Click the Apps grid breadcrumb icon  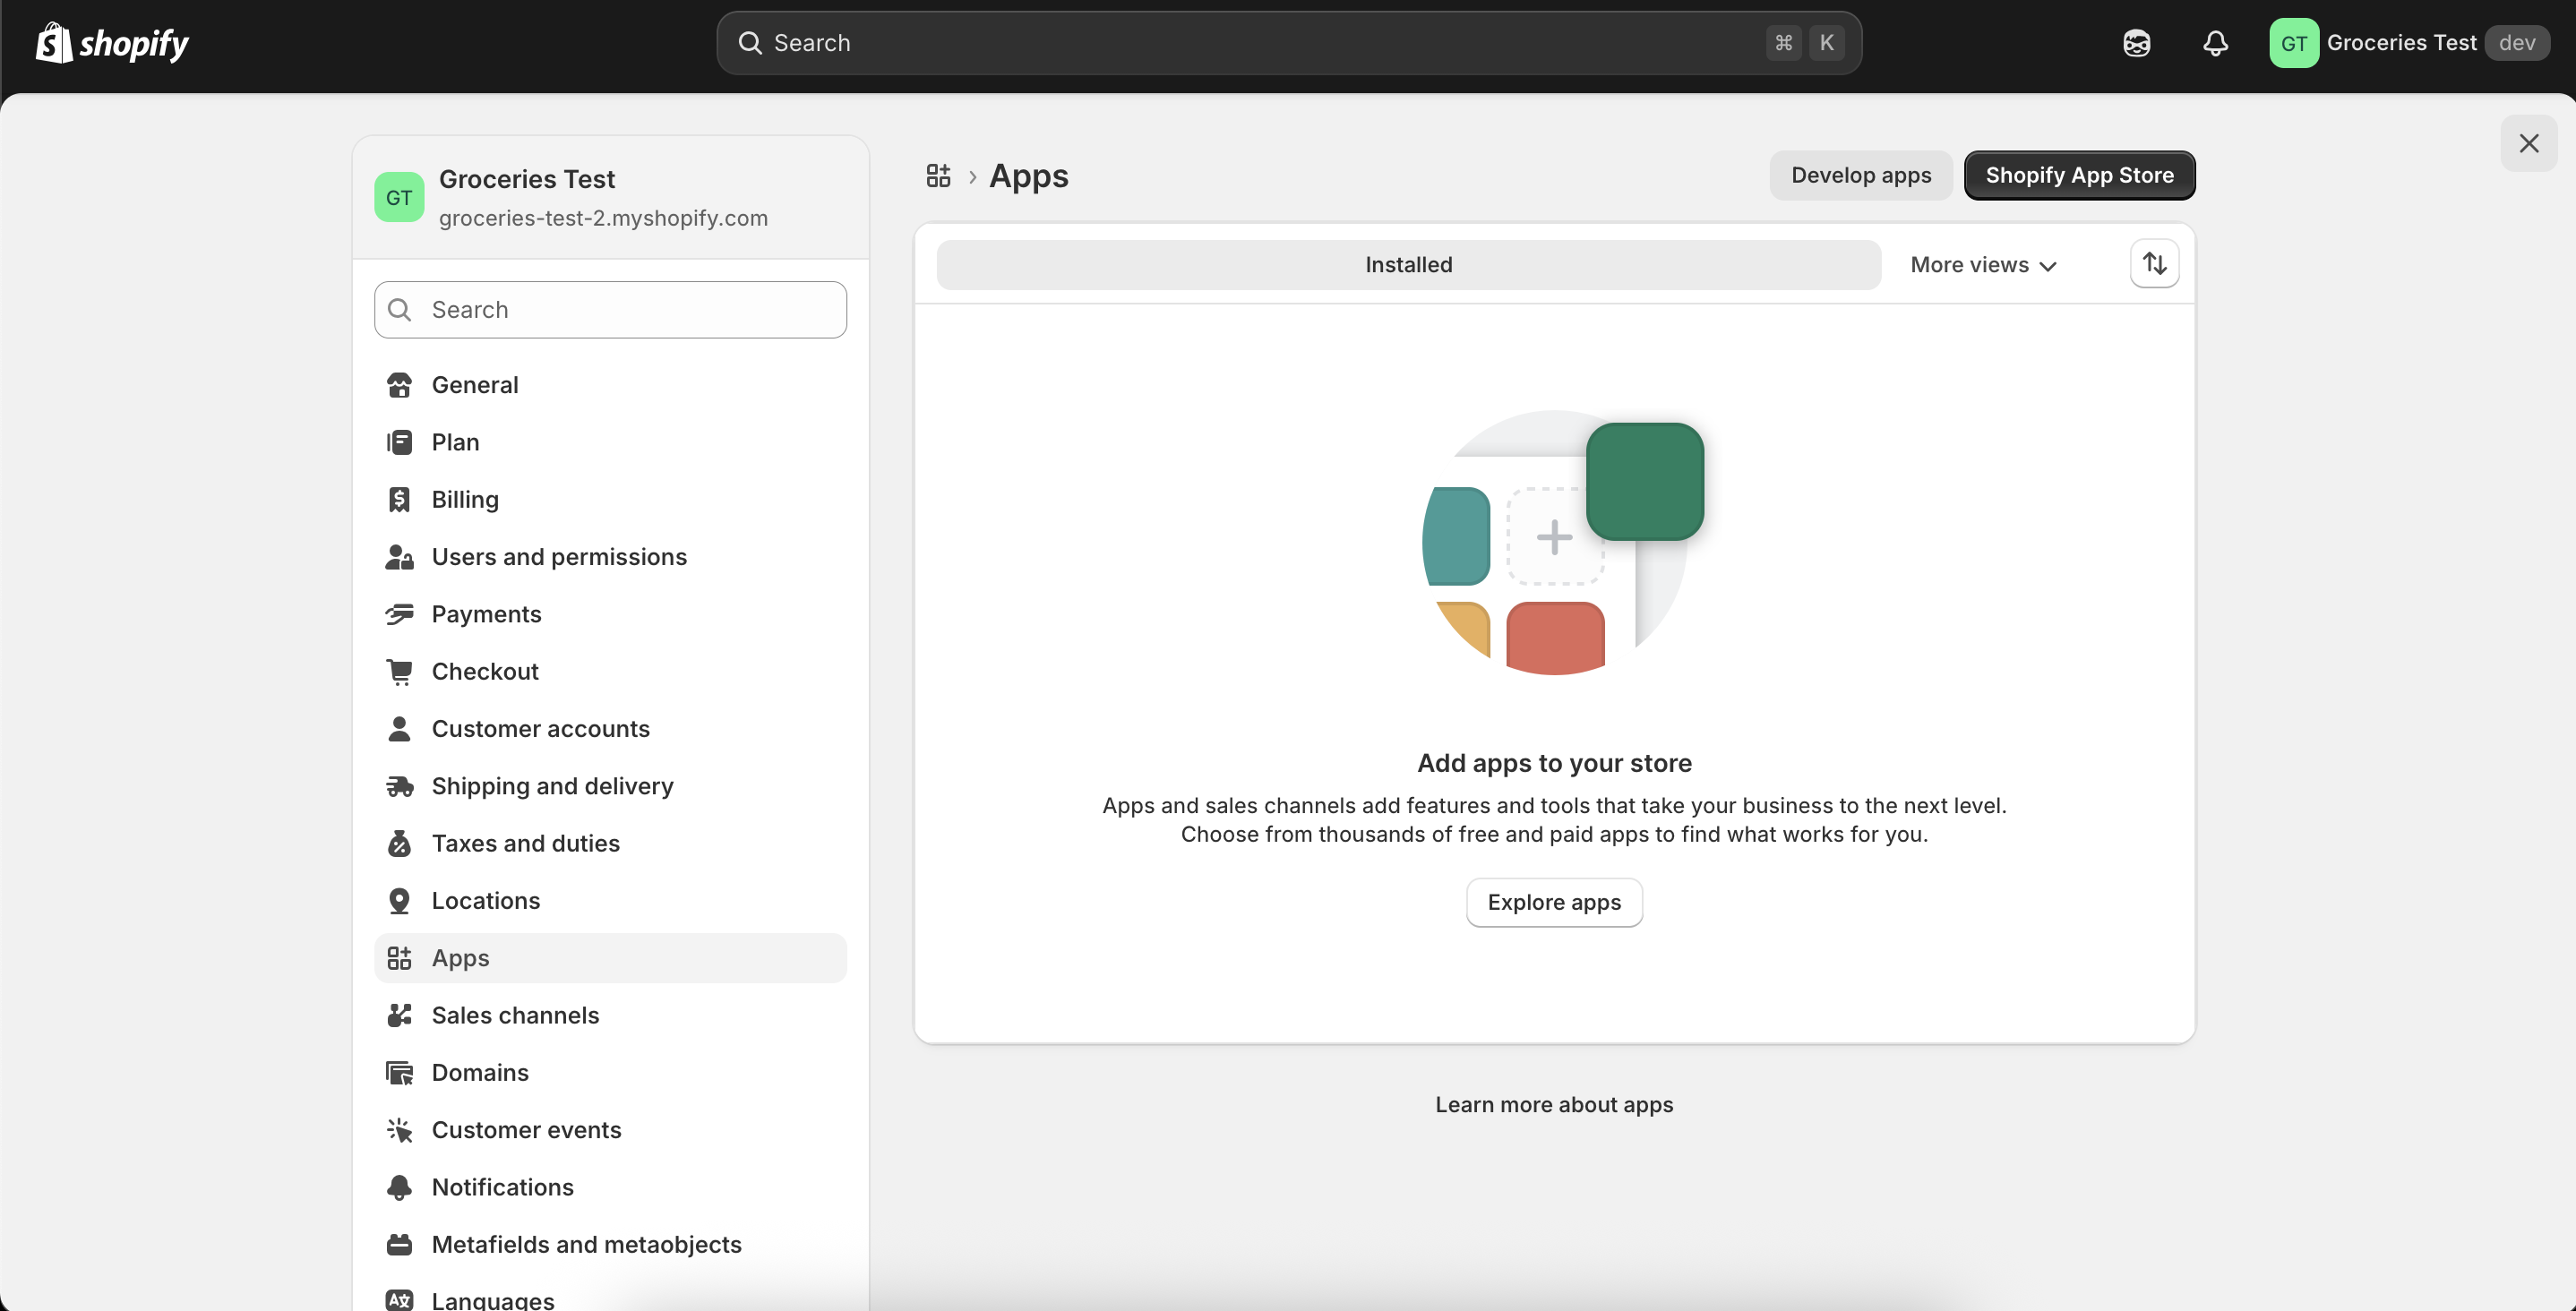(938, 175)
